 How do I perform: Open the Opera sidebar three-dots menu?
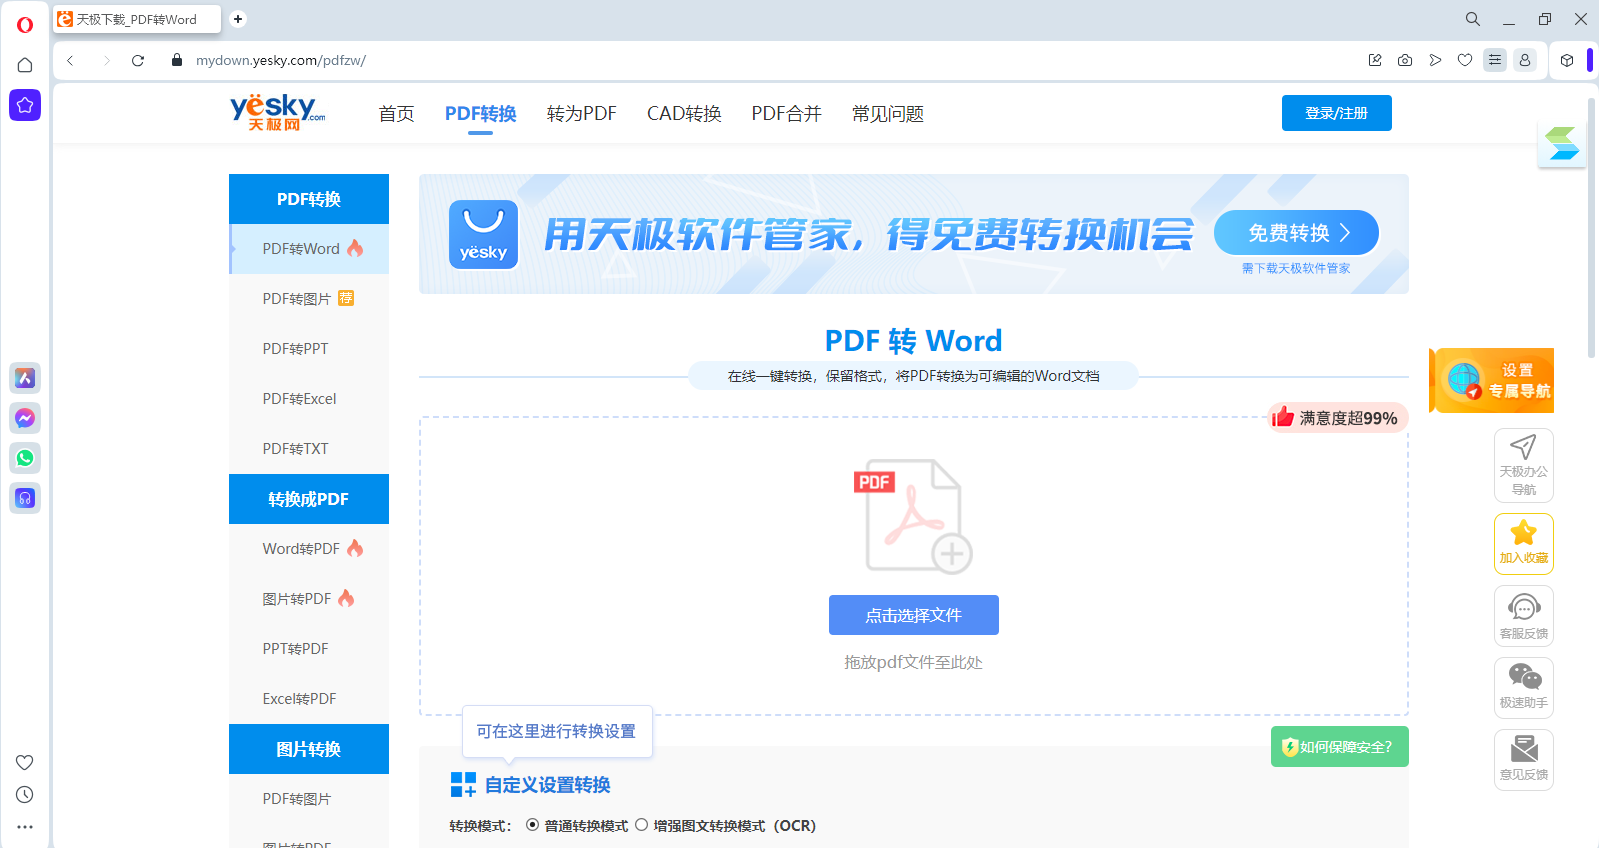click(x=25, y=827)
